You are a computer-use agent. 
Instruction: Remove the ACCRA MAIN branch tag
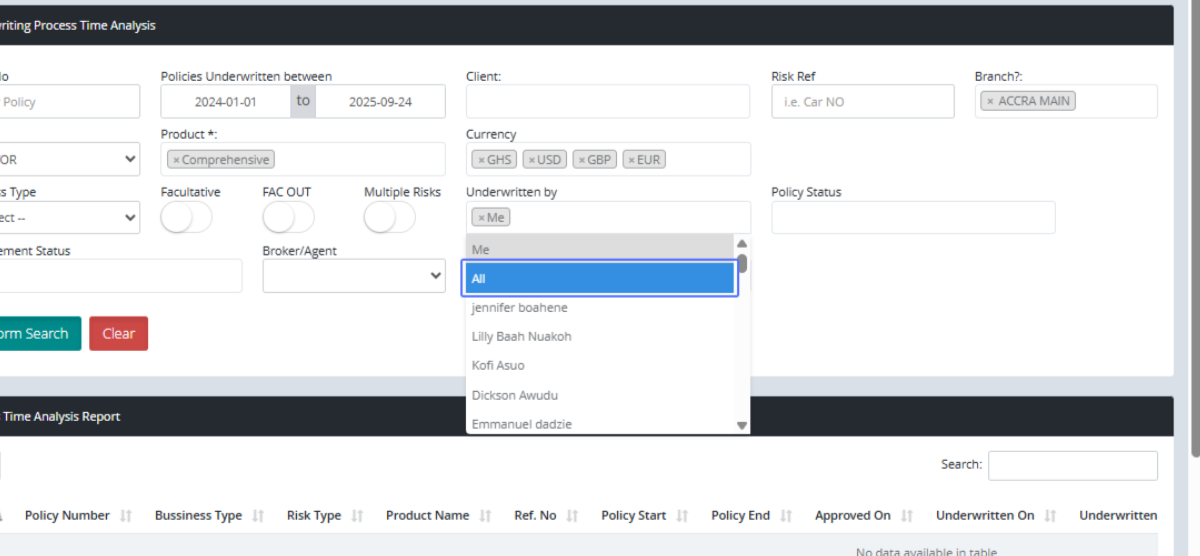pyautogui.click(x=990, y=101)
